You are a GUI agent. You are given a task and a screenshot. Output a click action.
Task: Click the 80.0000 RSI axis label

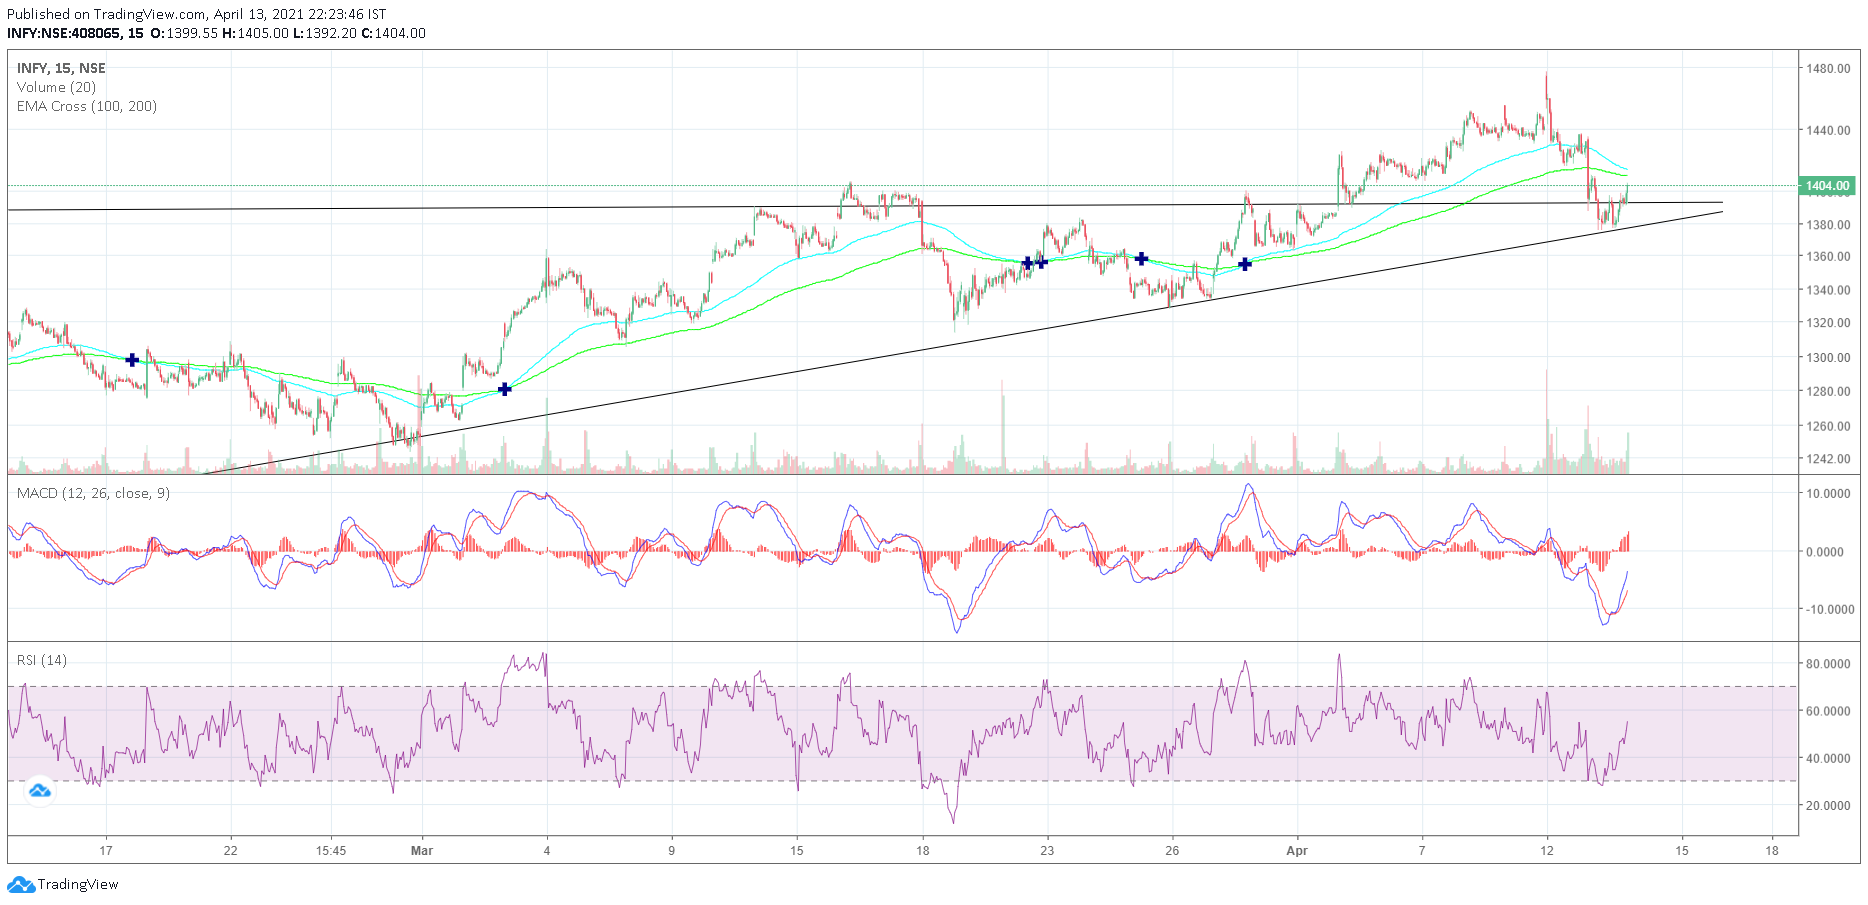(x=1827, y=663)
